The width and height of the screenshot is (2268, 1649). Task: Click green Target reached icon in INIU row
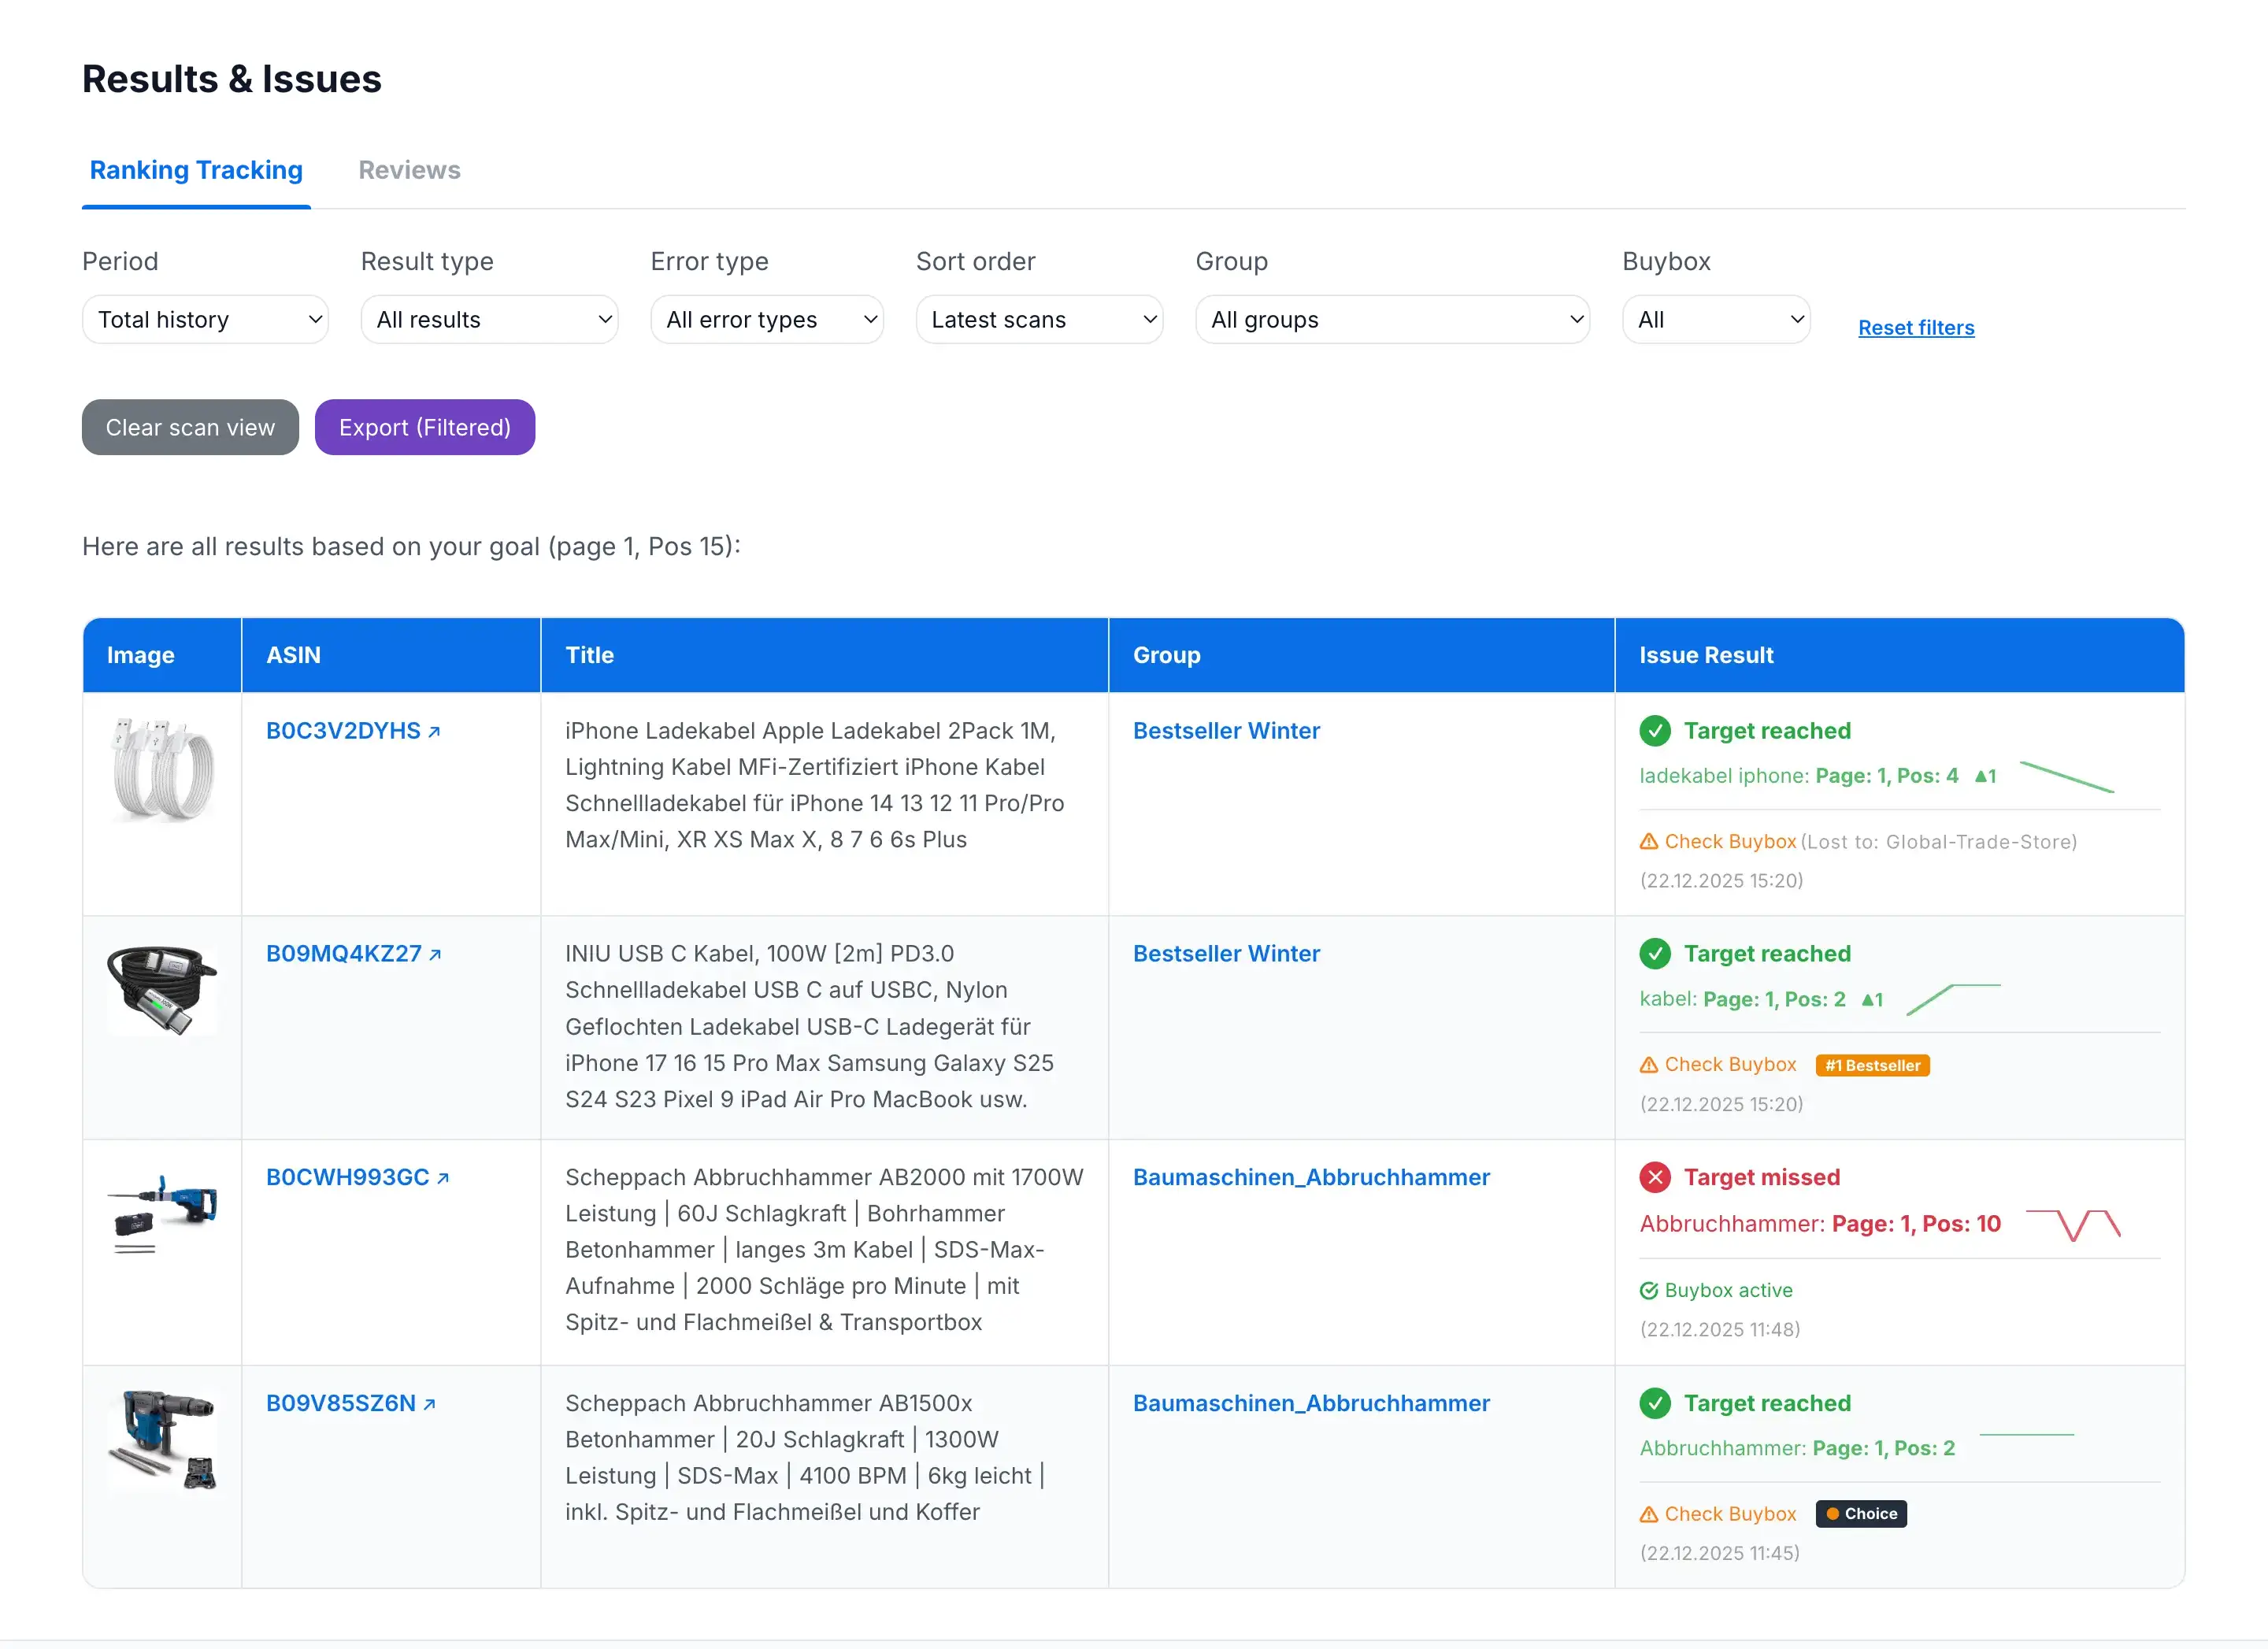click(x=1655, y=954)
